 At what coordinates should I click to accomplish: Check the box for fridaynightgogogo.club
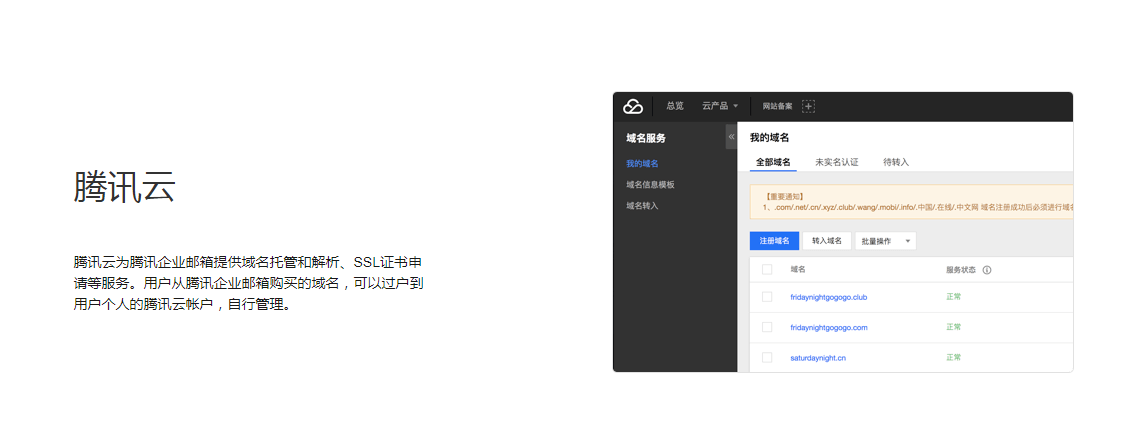[767, 297]
